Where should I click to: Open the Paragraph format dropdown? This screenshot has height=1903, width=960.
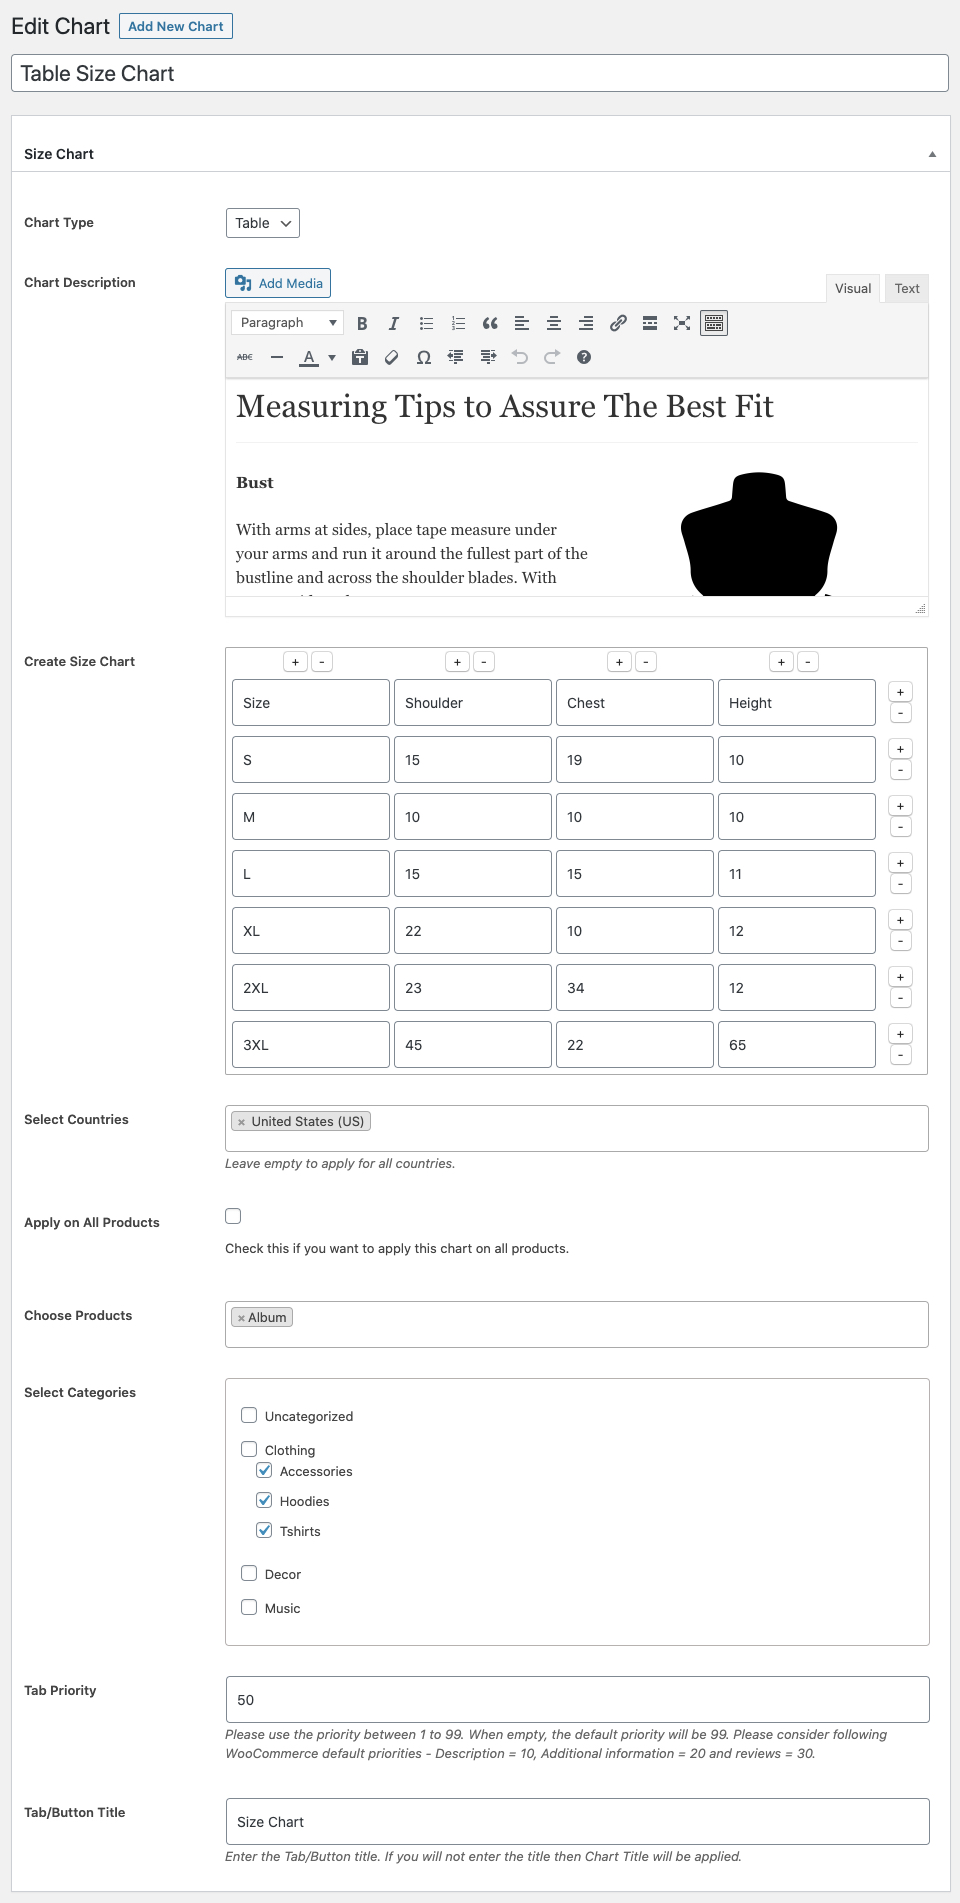(288, 323)
